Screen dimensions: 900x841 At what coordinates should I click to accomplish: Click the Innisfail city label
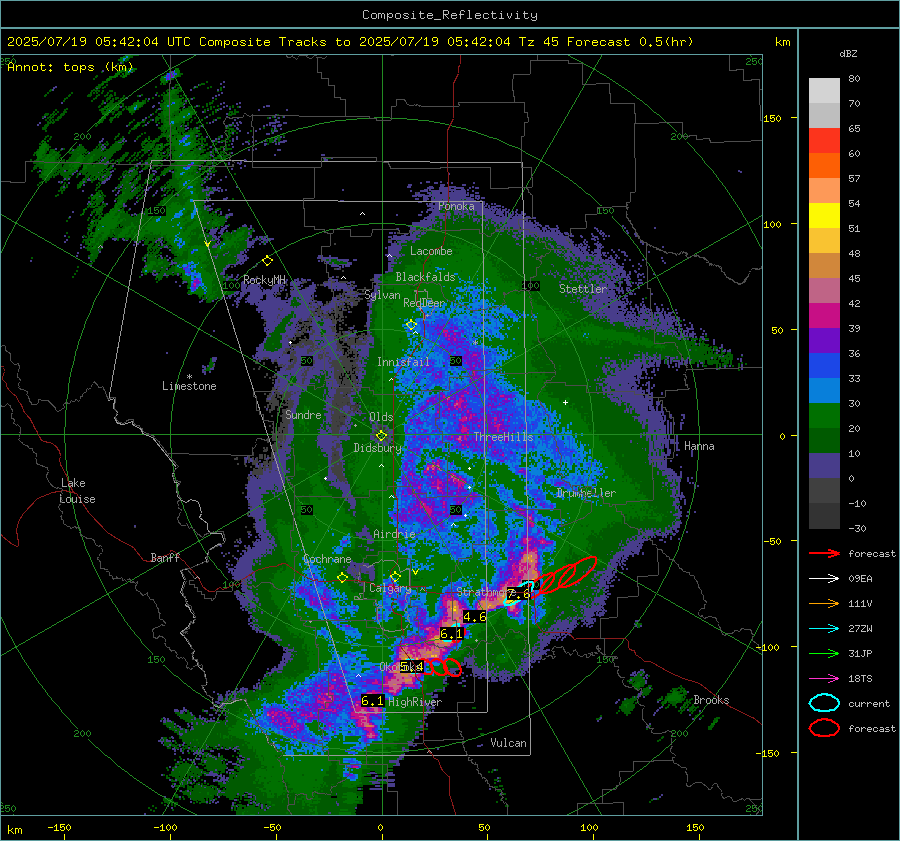tap(404, 362)
